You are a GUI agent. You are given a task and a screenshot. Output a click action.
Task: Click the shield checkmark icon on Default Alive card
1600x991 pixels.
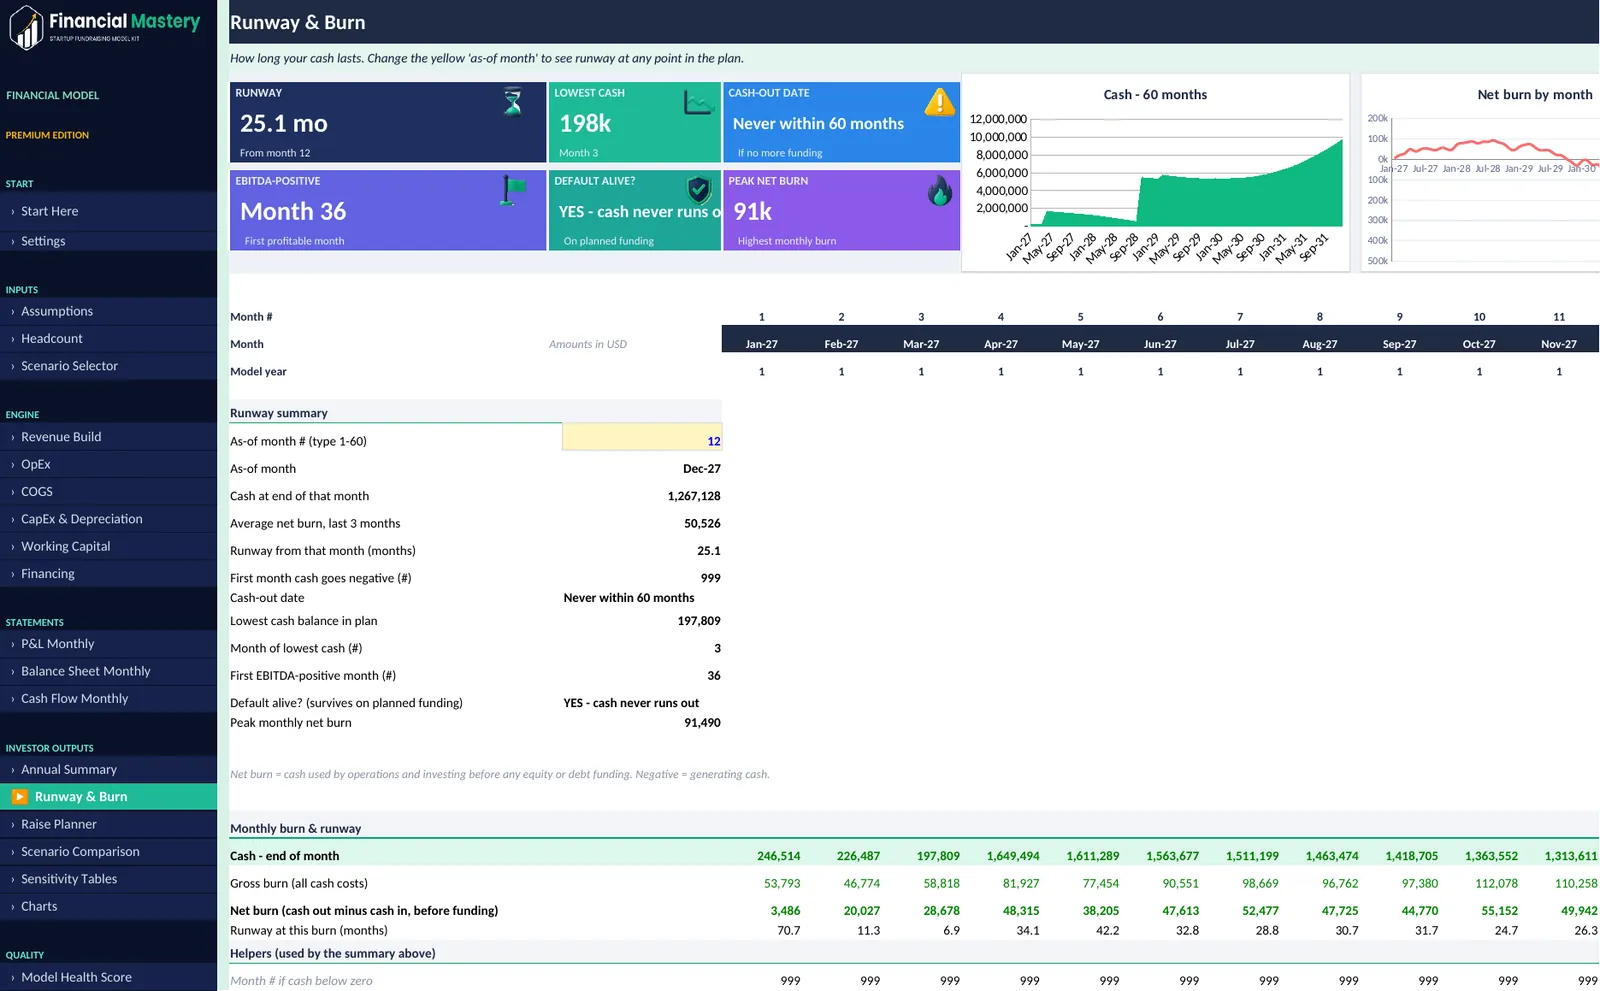click(699, 190)
